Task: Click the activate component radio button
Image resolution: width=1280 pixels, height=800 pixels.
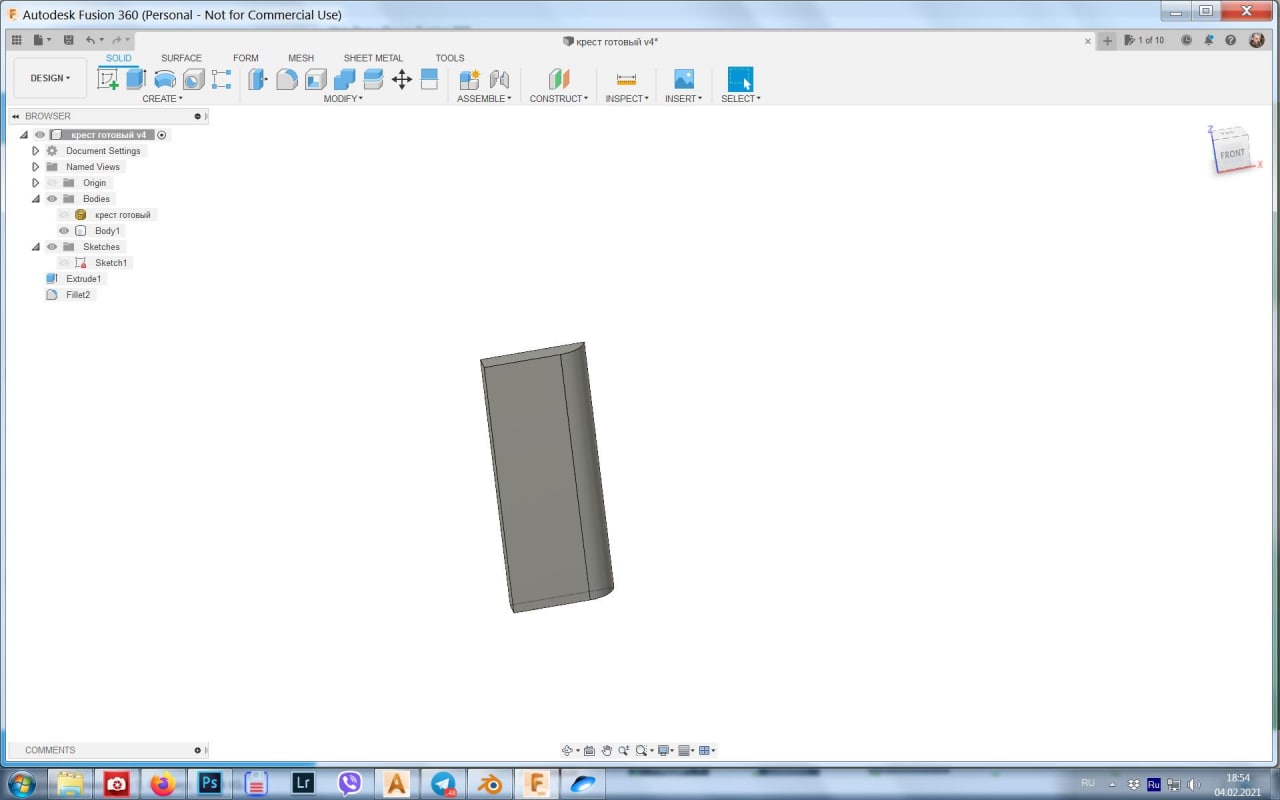Action: pyautogui.click(x=162, y=135)
